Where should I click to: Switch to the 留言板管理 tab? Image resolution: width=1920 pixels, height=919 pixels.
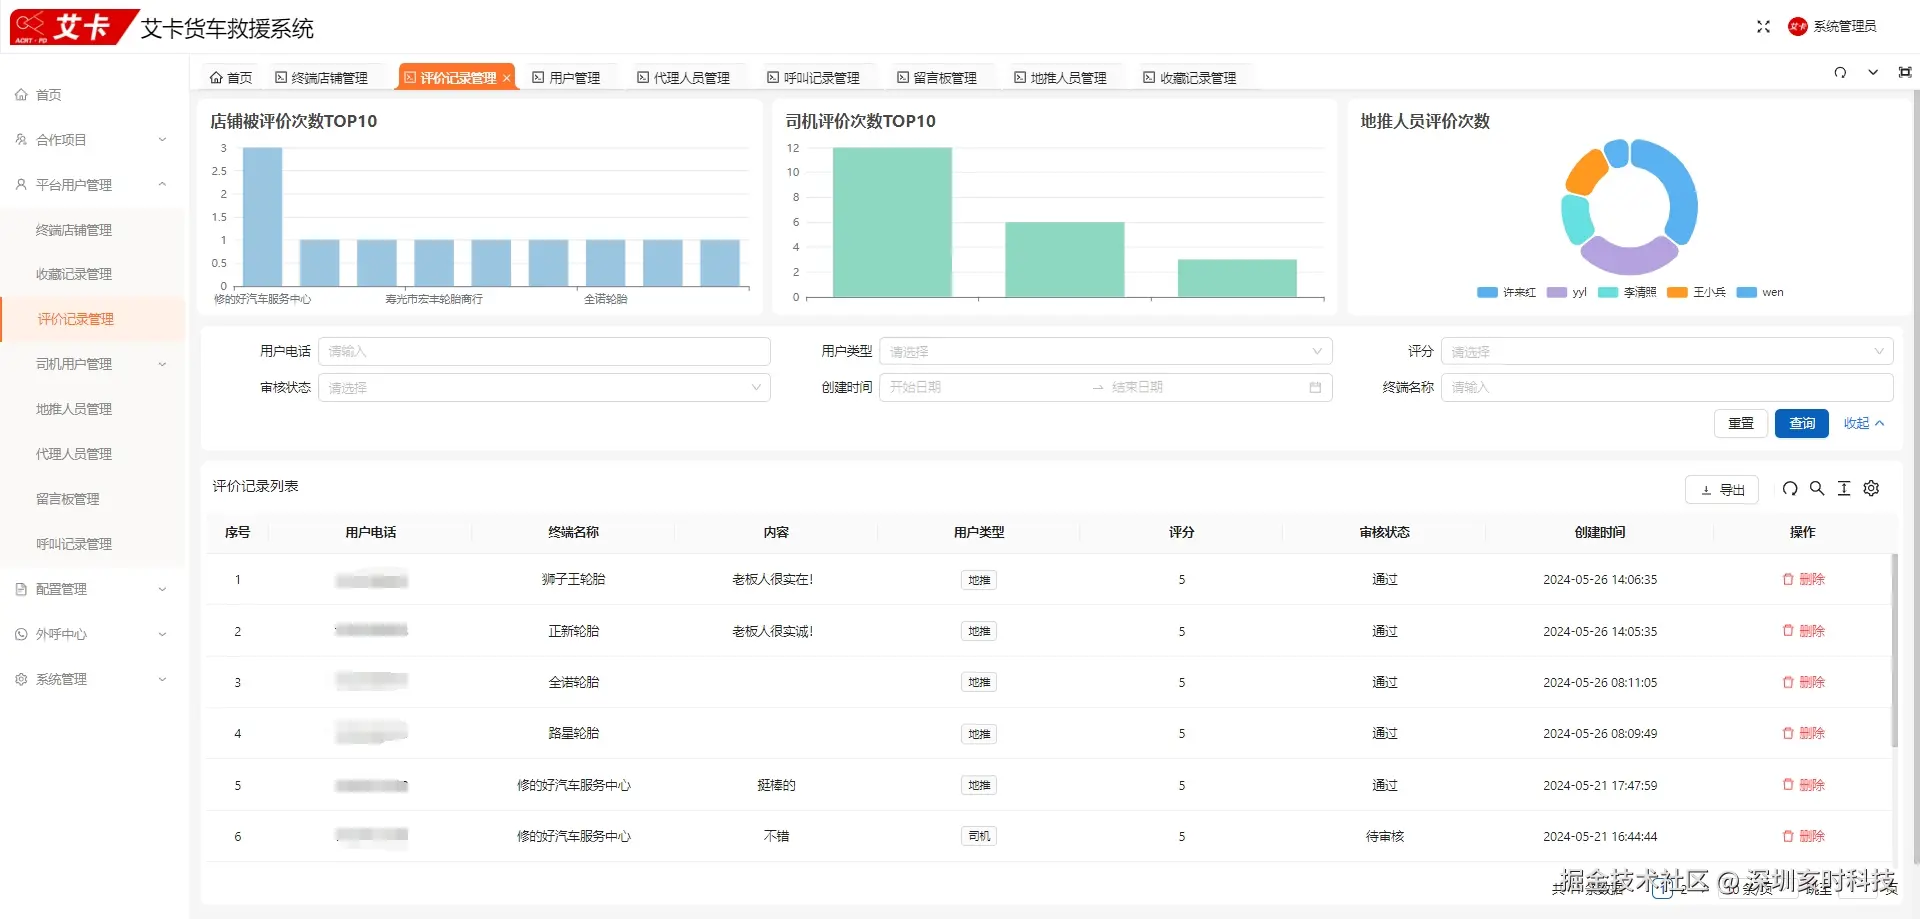[938, 78]
